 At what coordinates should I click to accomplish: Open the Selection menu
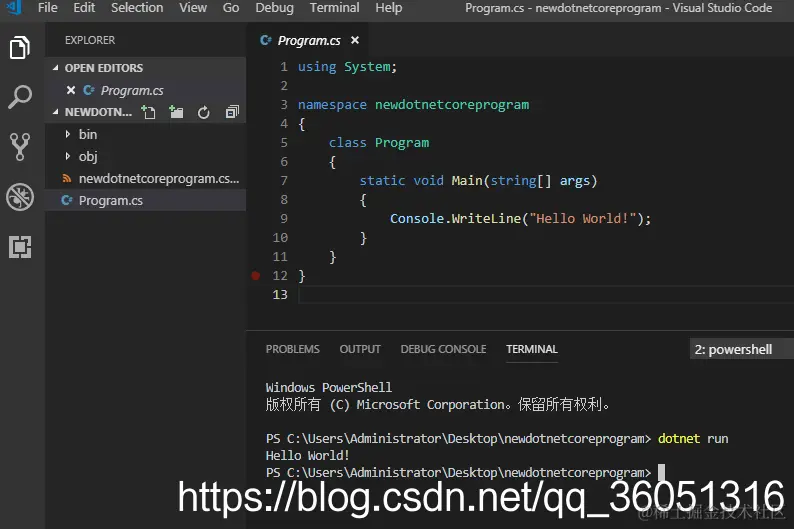click(x=137, y=8)
